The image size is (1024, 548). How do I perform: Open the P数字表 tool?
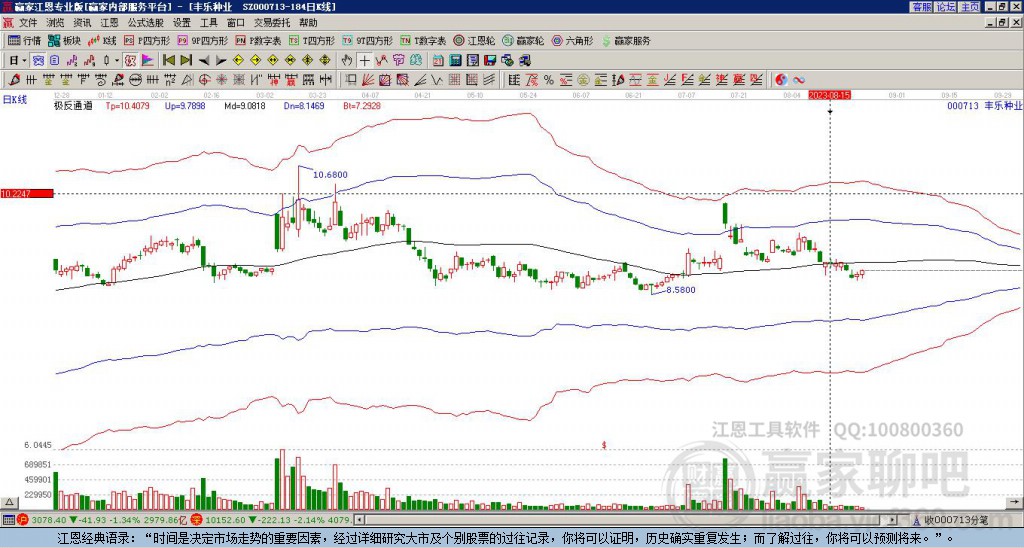pos(259,40)
